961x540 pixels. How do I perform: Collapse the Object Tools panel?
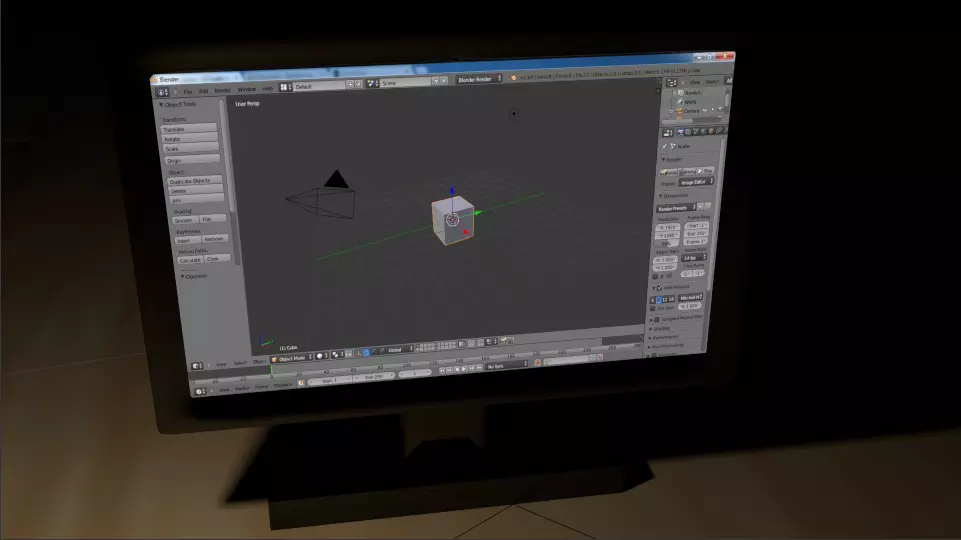pyautogui.click(x=177, y=105)
